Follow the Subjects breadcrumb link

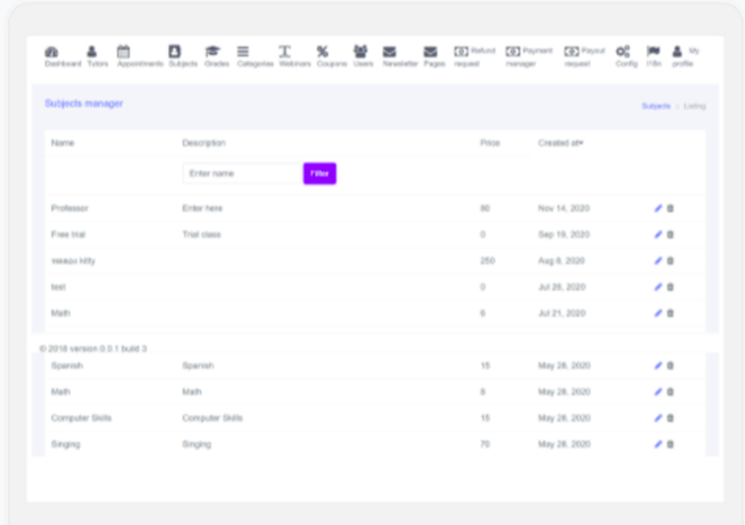(656, 105)
